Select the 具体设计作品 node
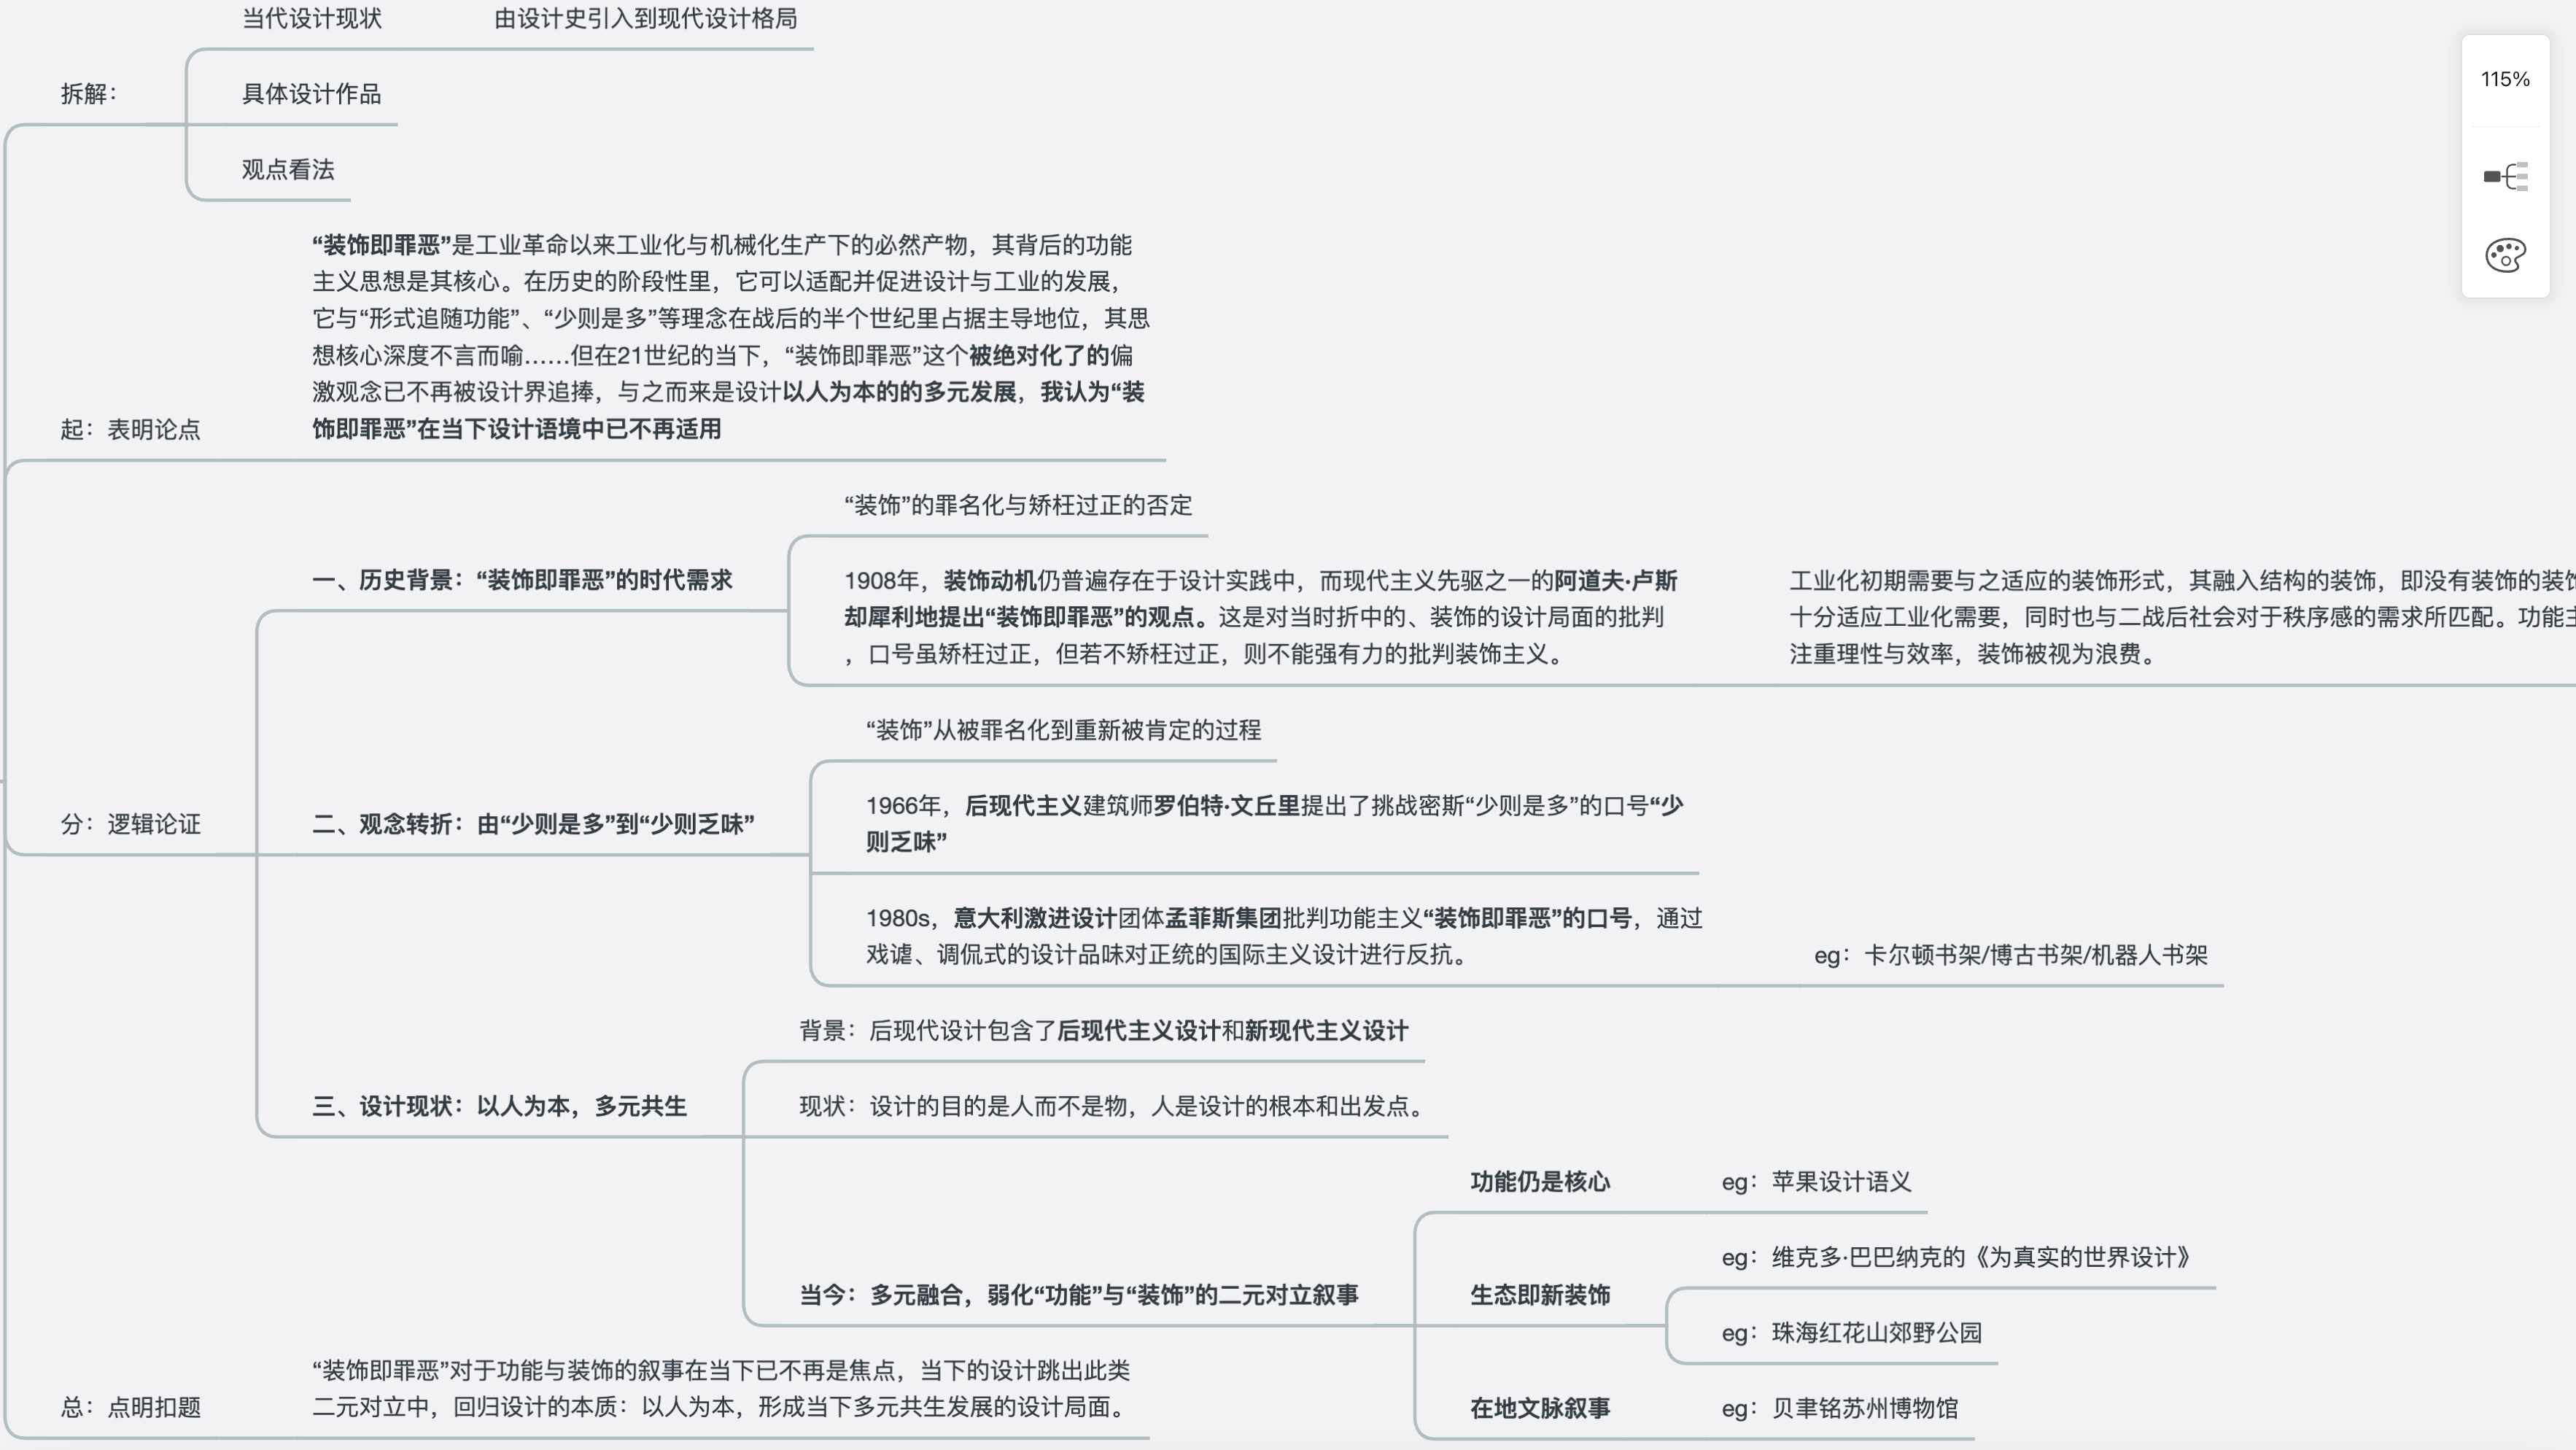 point(312,94)
